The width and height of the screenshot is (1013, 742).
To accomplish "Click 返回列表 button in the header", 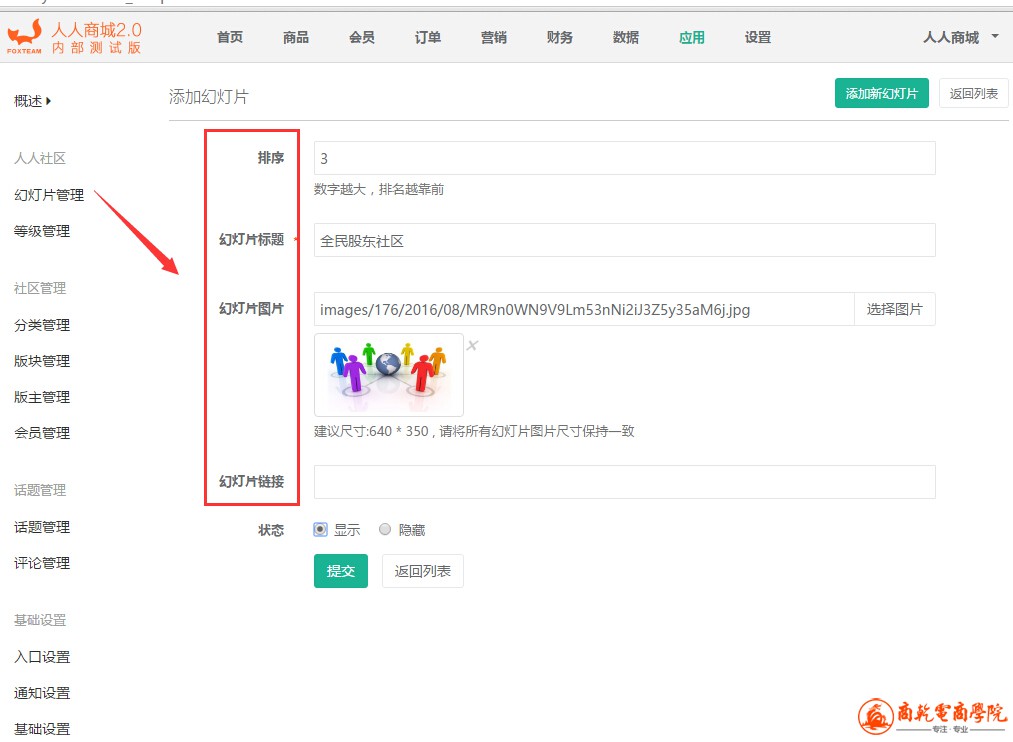I will point(973,93).
